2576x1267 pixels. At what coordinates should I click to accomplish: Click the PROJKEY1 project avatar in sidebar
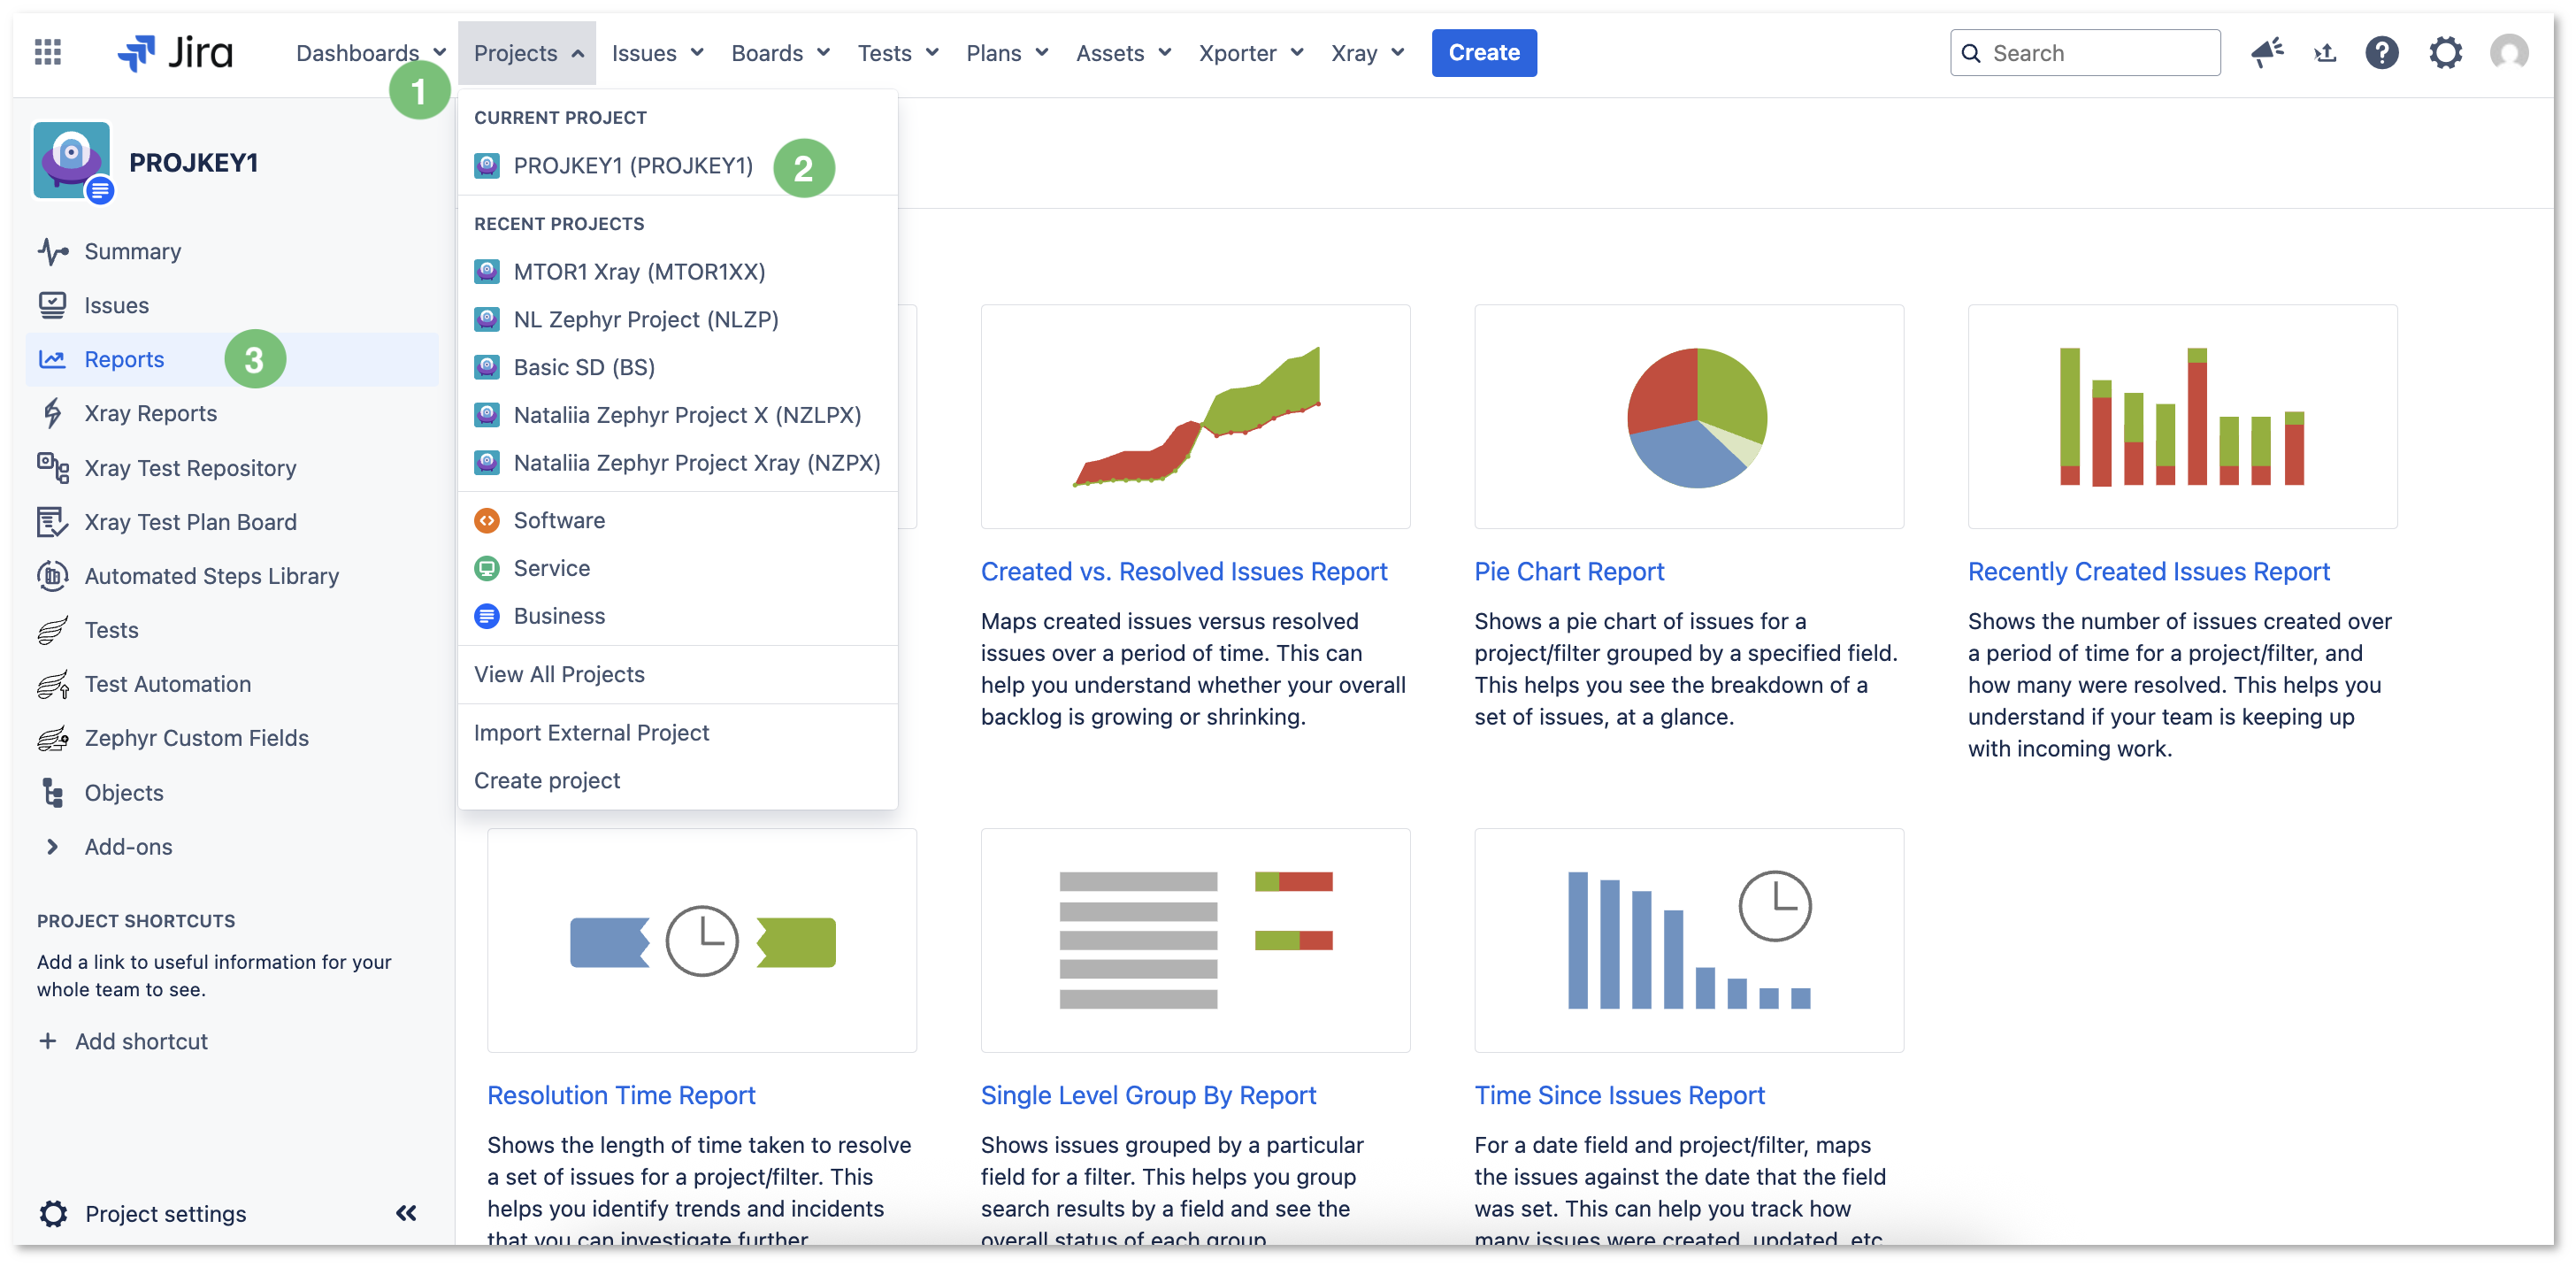pyautogui.click(x=72, y=160)
